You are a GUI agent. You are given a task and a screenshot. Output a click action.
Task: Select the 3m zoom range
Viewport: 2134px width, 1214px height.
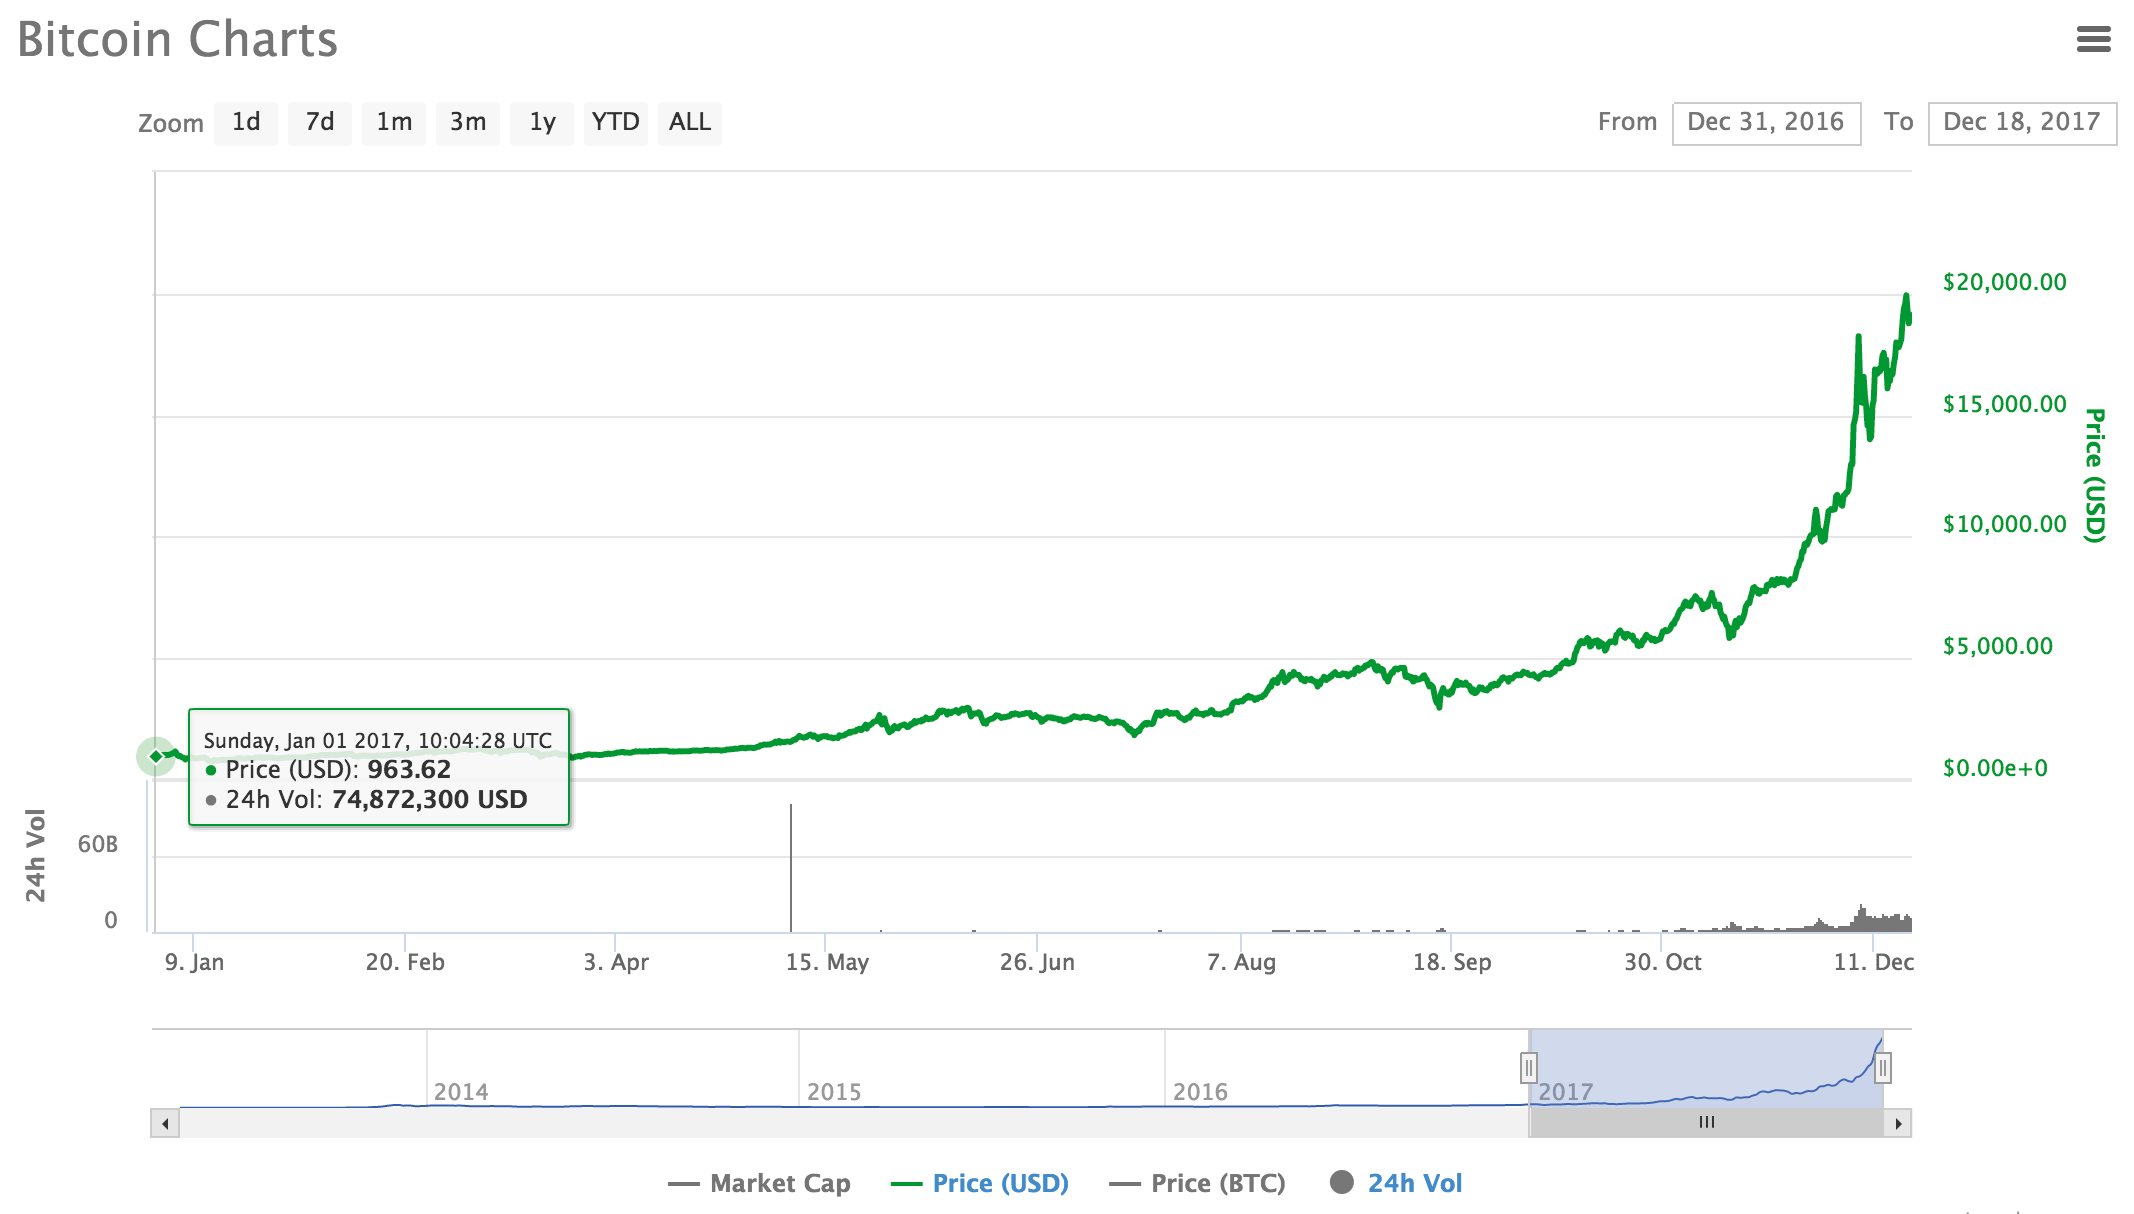tap(468, 123)
